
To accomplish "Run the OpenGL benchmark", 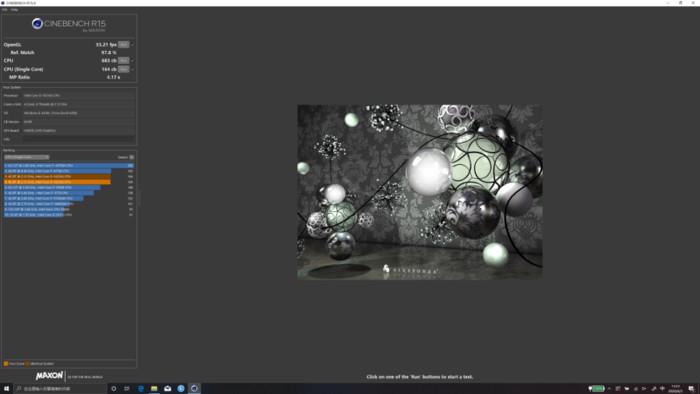I will coord(124,45).
